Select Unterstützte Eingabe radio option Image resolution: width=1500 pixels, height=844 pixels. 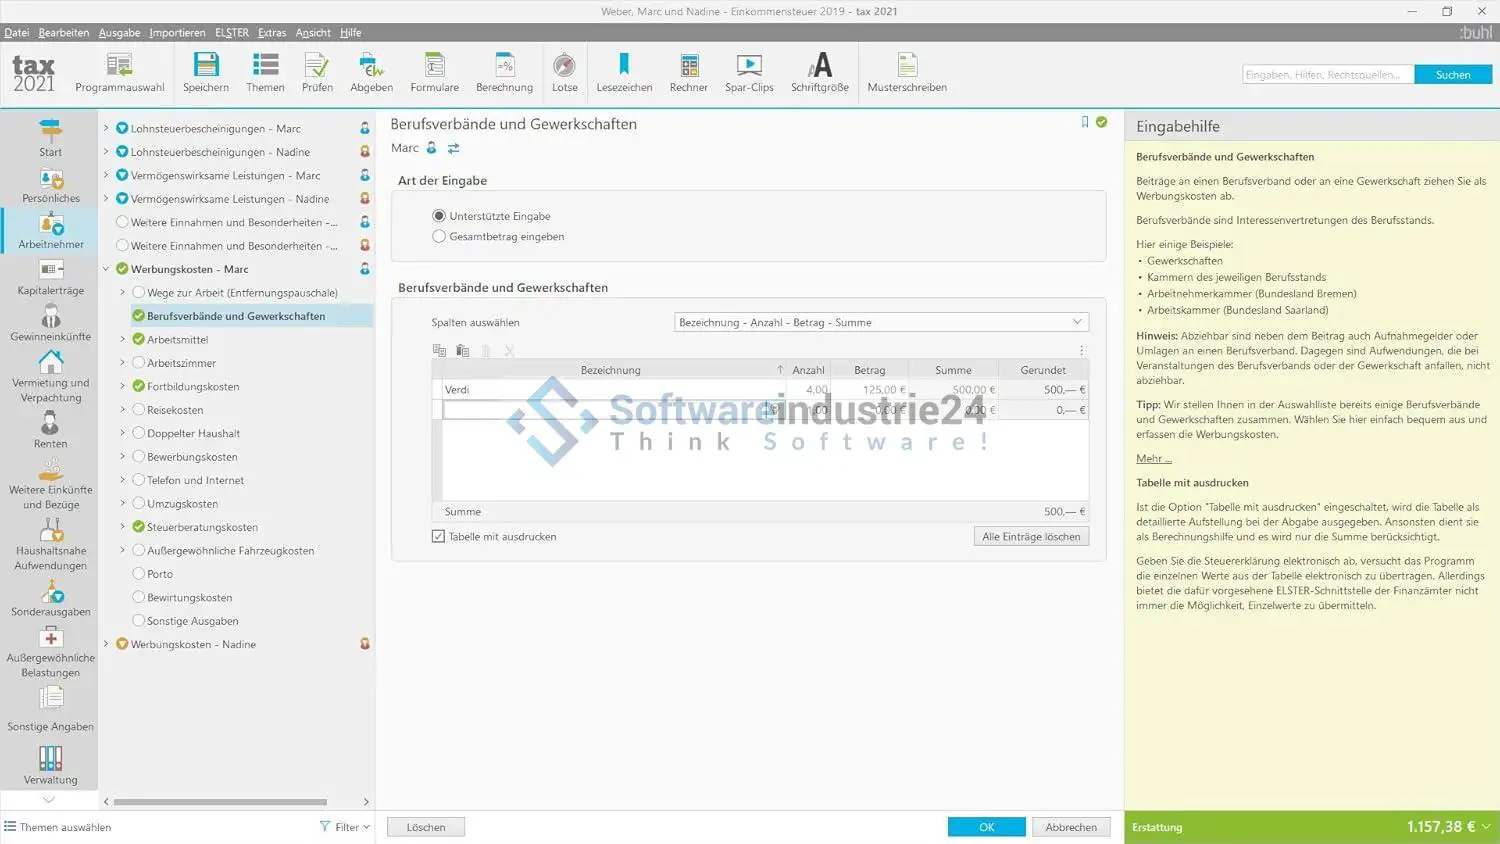439,216
